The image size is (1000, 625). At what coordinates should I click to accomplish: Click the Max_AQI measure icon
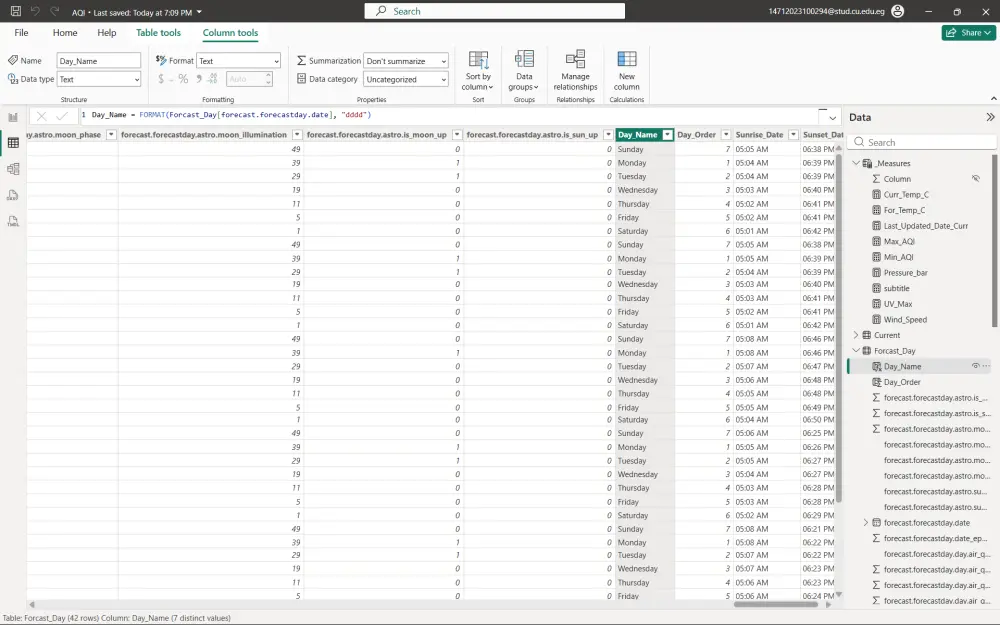[x=876, y=241]
